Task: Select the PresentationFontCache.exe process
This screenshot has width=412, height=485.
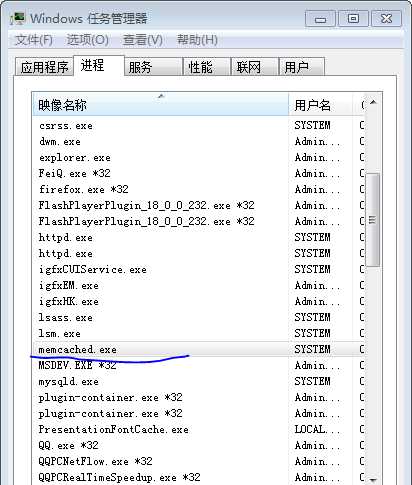Action: coord(199,430)
